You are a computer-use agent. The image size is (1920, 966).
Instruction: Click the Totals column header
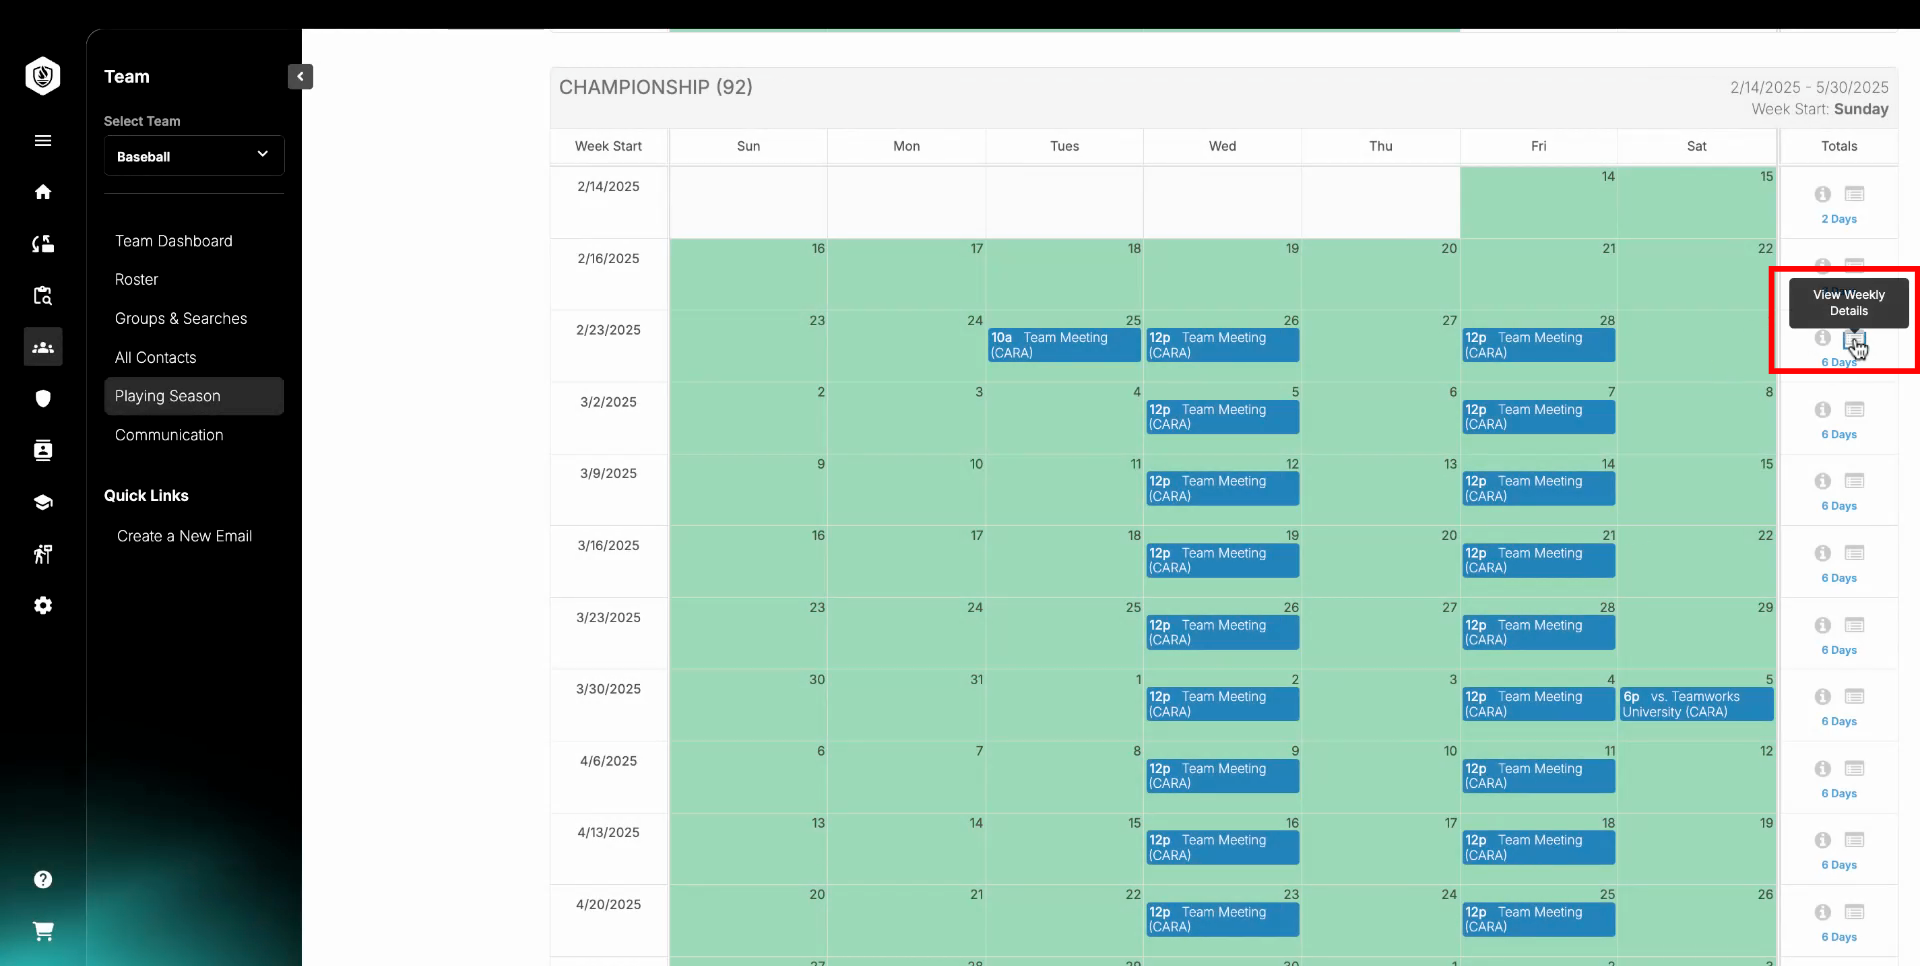tap(1839, 146)
